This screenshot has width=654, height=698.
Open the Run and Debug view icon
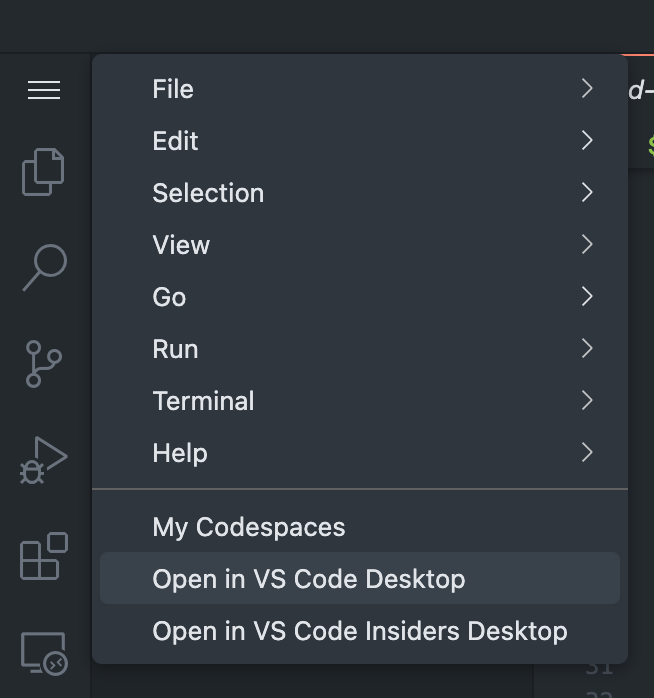pos(44,460)
